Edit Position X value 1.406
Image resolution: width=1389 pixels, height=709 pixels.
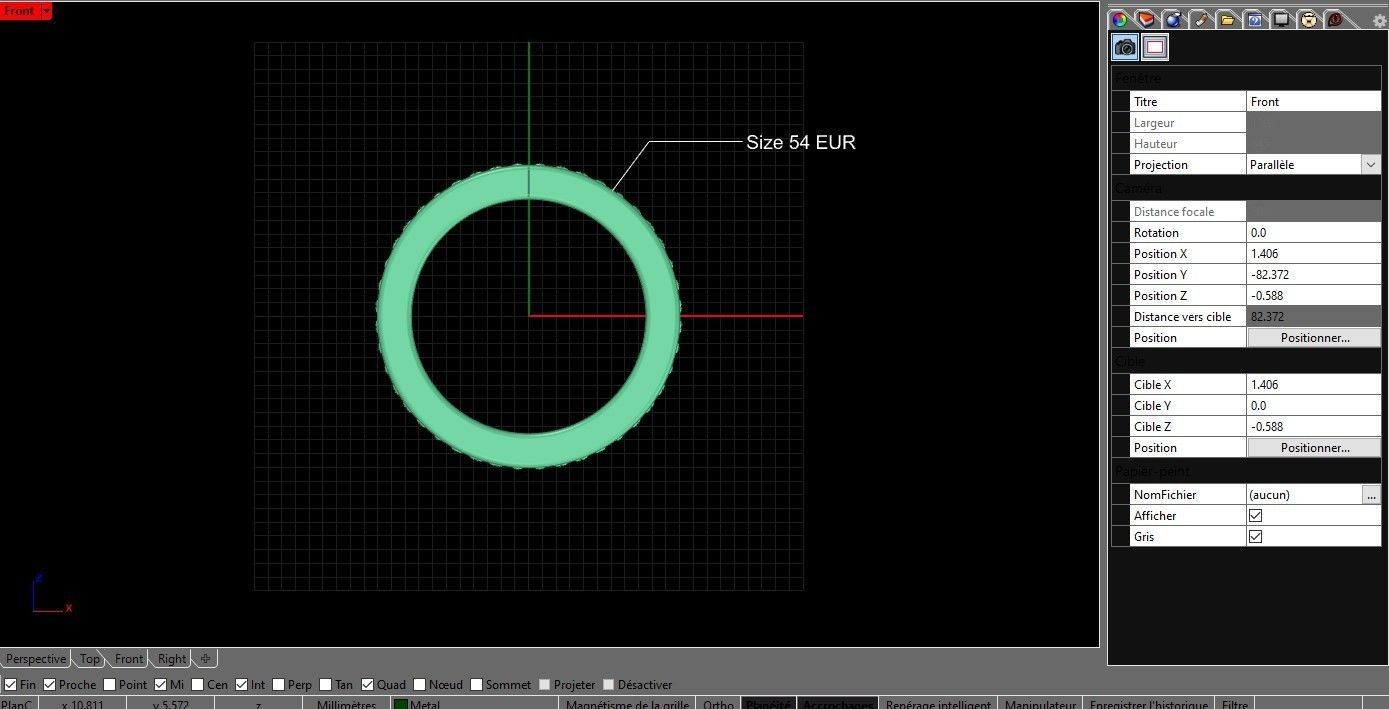coord(1314,254)
